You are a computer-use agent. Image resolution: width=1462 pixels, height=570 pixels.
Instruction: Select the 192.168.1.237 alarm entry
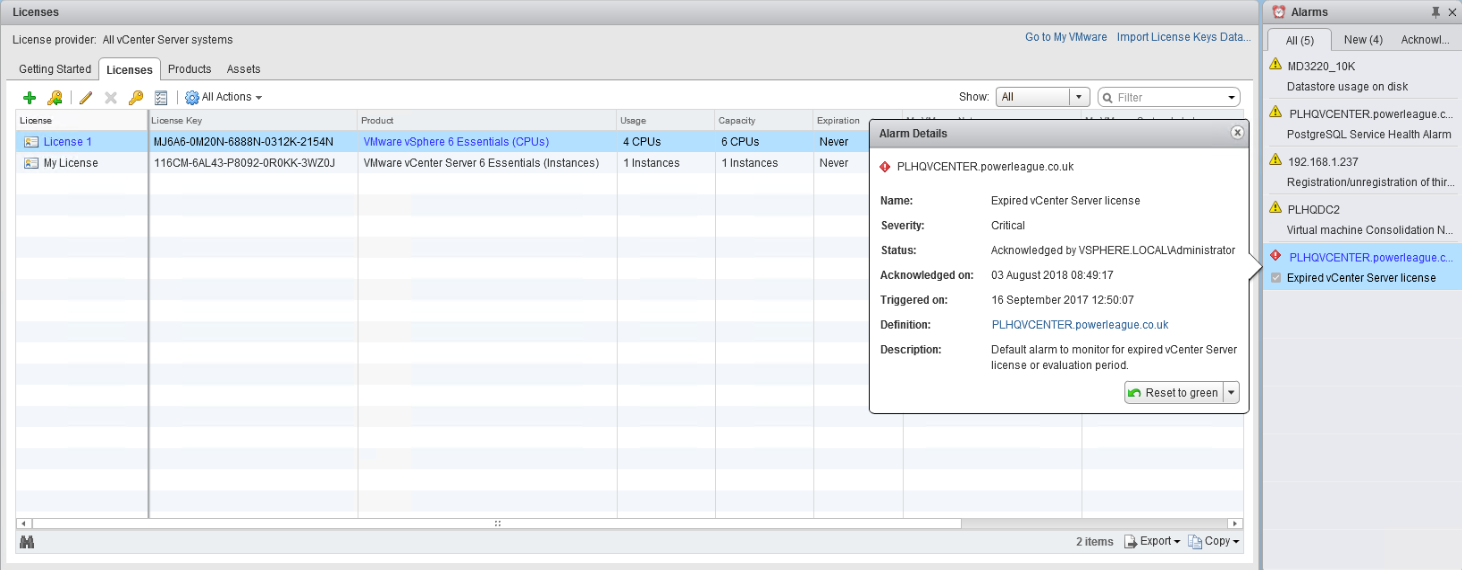pos(1362,172)
